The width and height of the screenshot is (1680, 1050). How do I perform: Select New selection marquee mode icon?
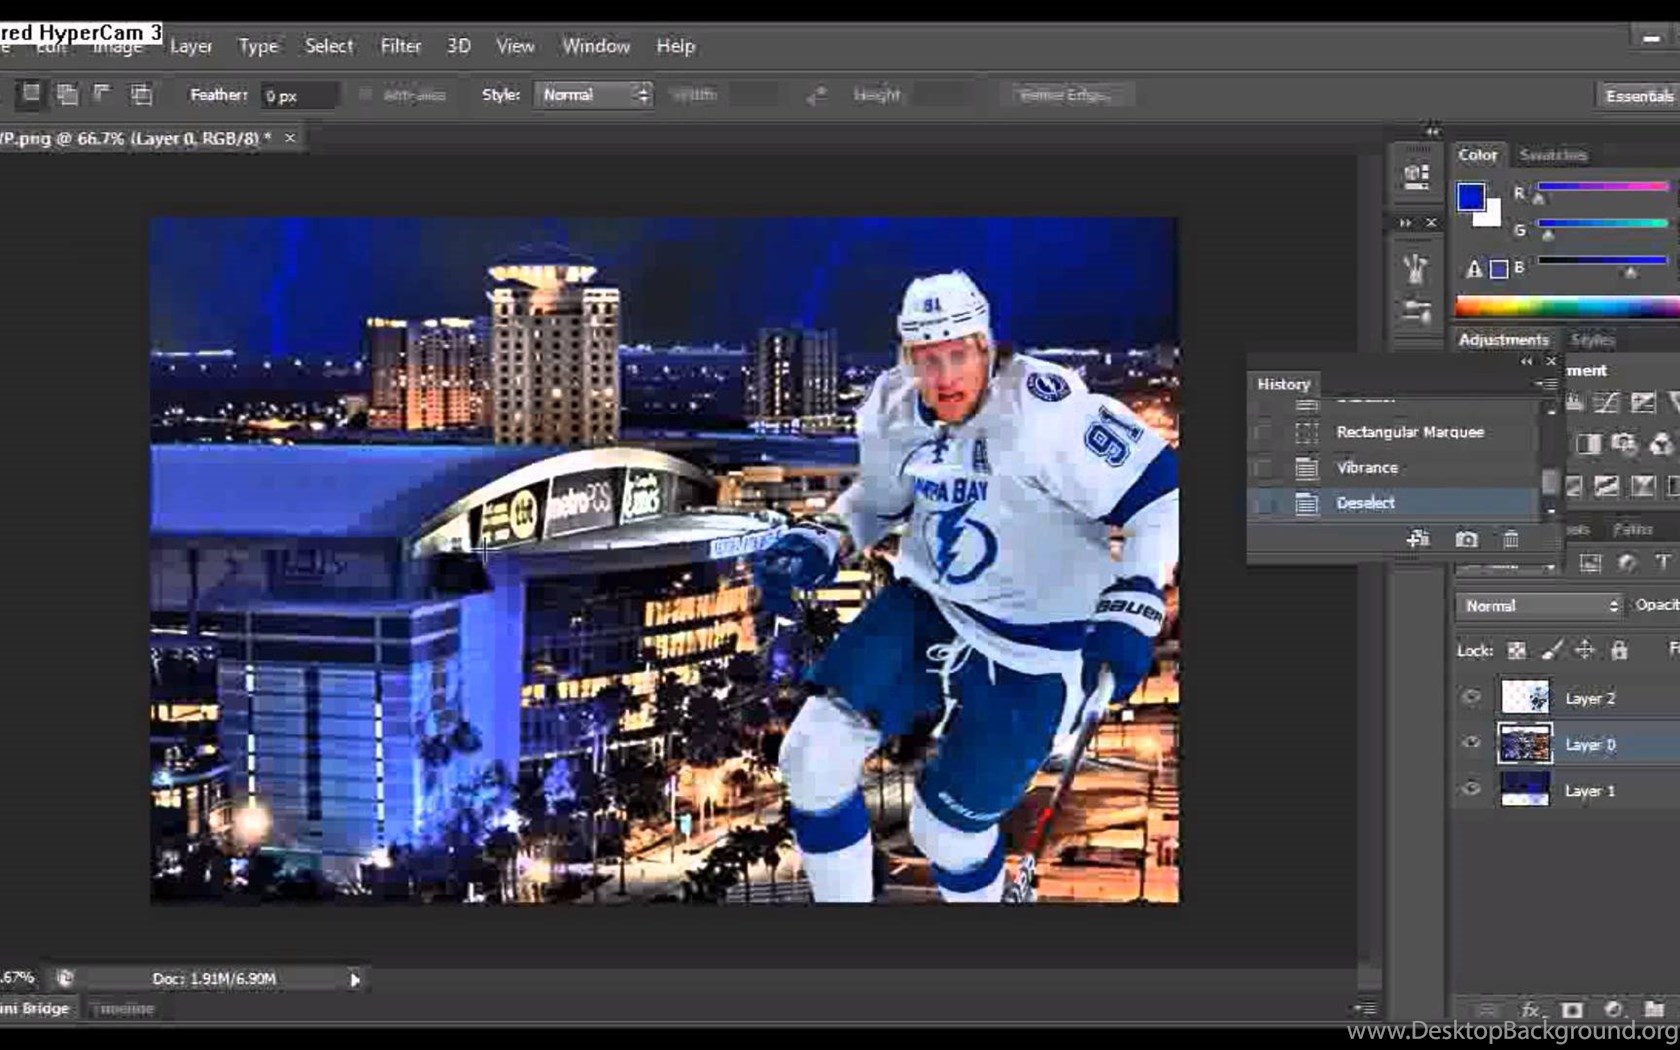[32, 94]
